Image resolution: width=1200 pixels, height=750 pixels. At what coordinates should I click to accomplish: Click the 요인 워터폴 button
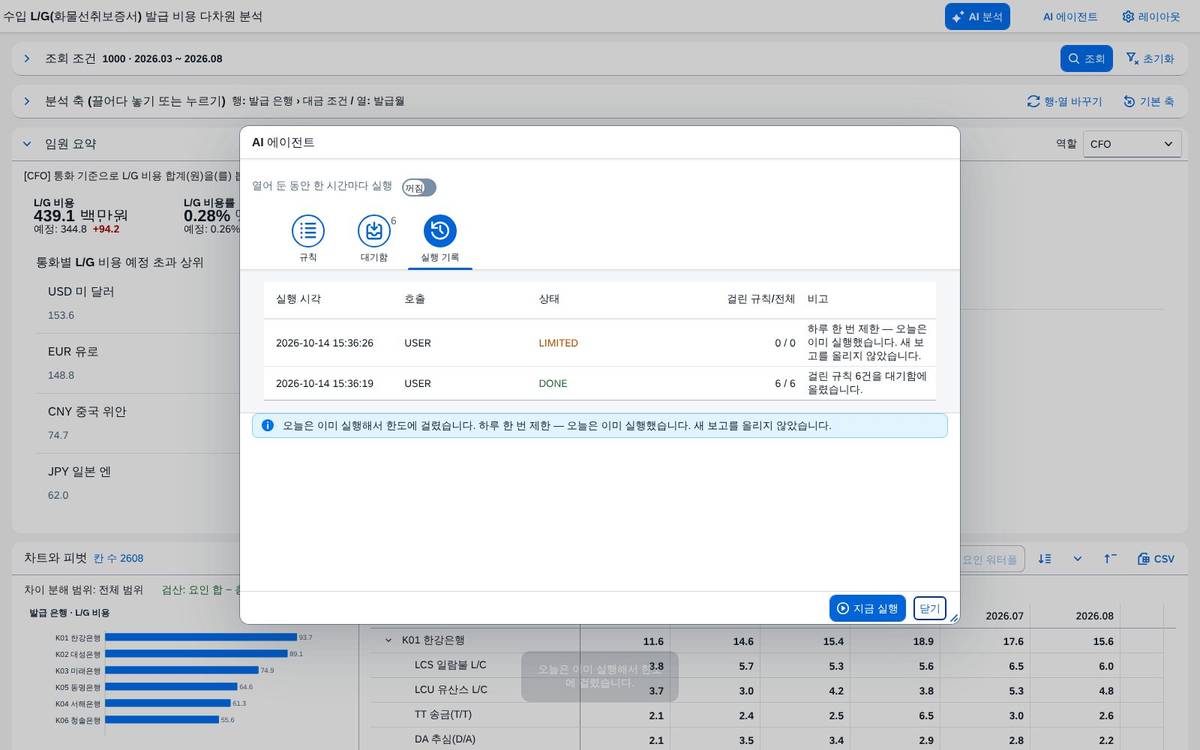pos(990,559)
